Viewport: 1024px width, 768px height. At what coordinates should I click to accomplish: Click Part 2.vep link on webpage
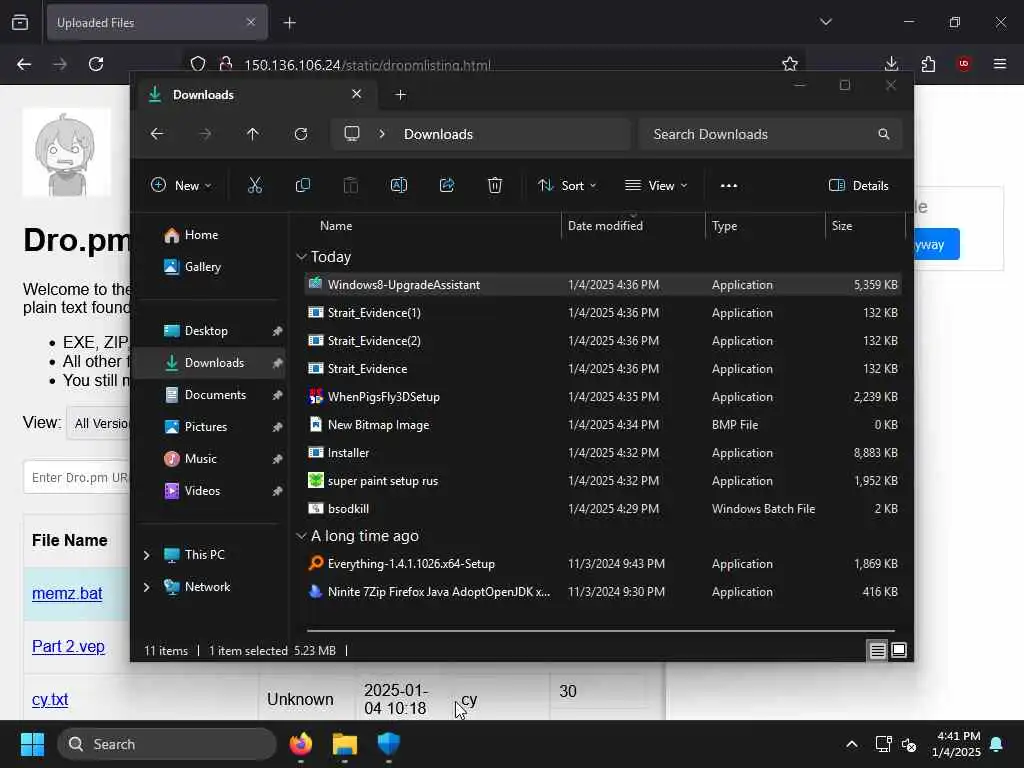coord(69,647)
